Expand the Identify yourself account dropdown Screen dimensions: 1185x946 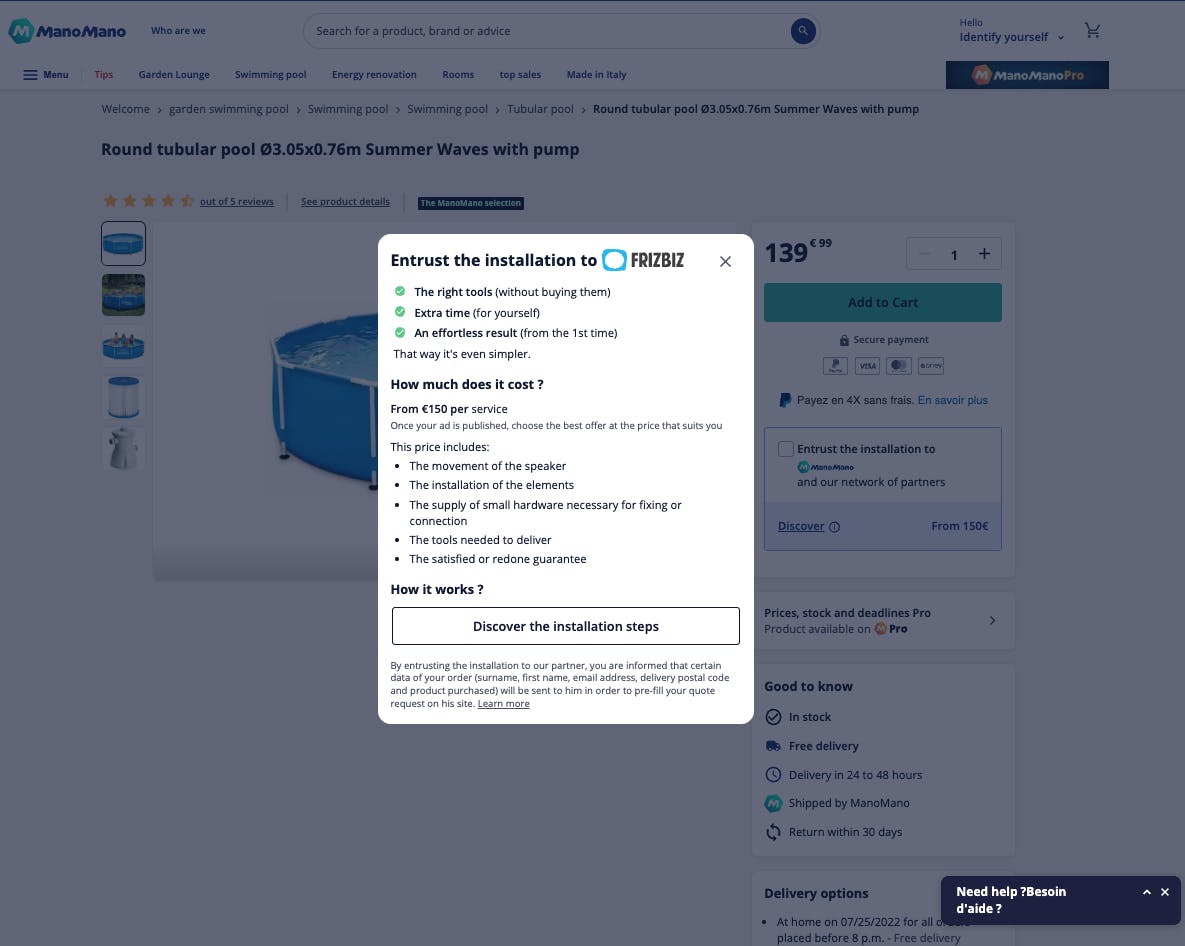click(x=1011, y=31)
